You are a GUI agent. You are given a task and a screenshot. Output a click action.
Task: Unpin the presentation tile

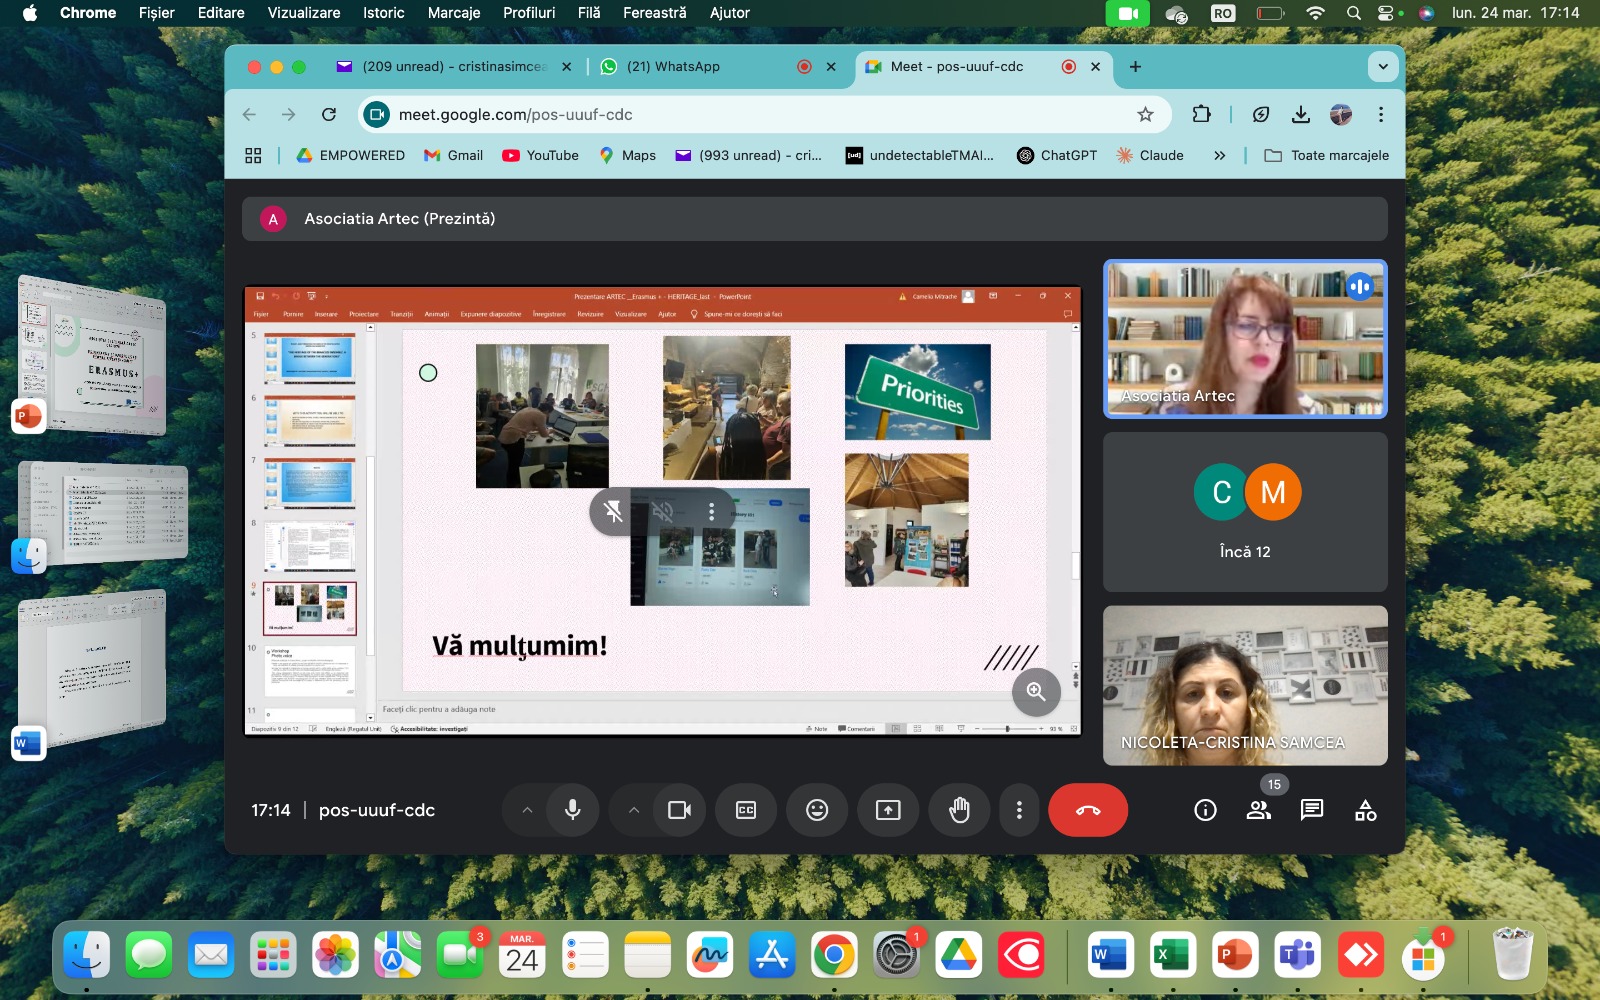click(x=613, y=512)
